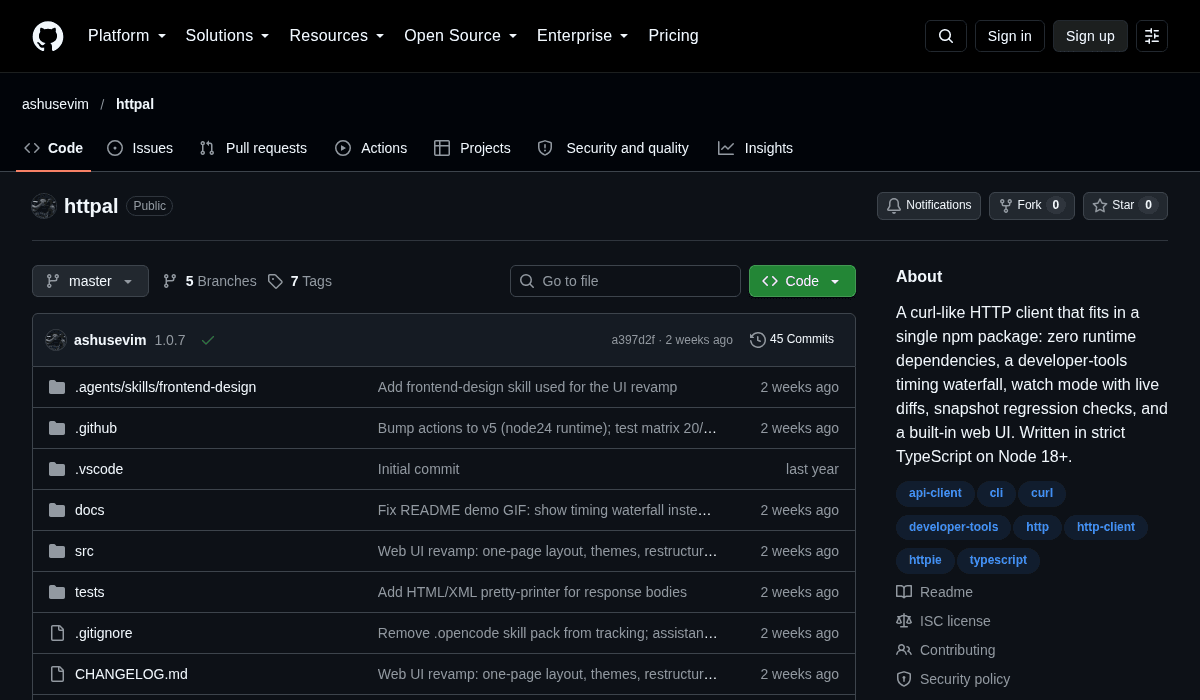Image resolution: width=1200 pixels, height=700 pixels.
Task: Star the httpal repository
Action: tap(1125, 206)
